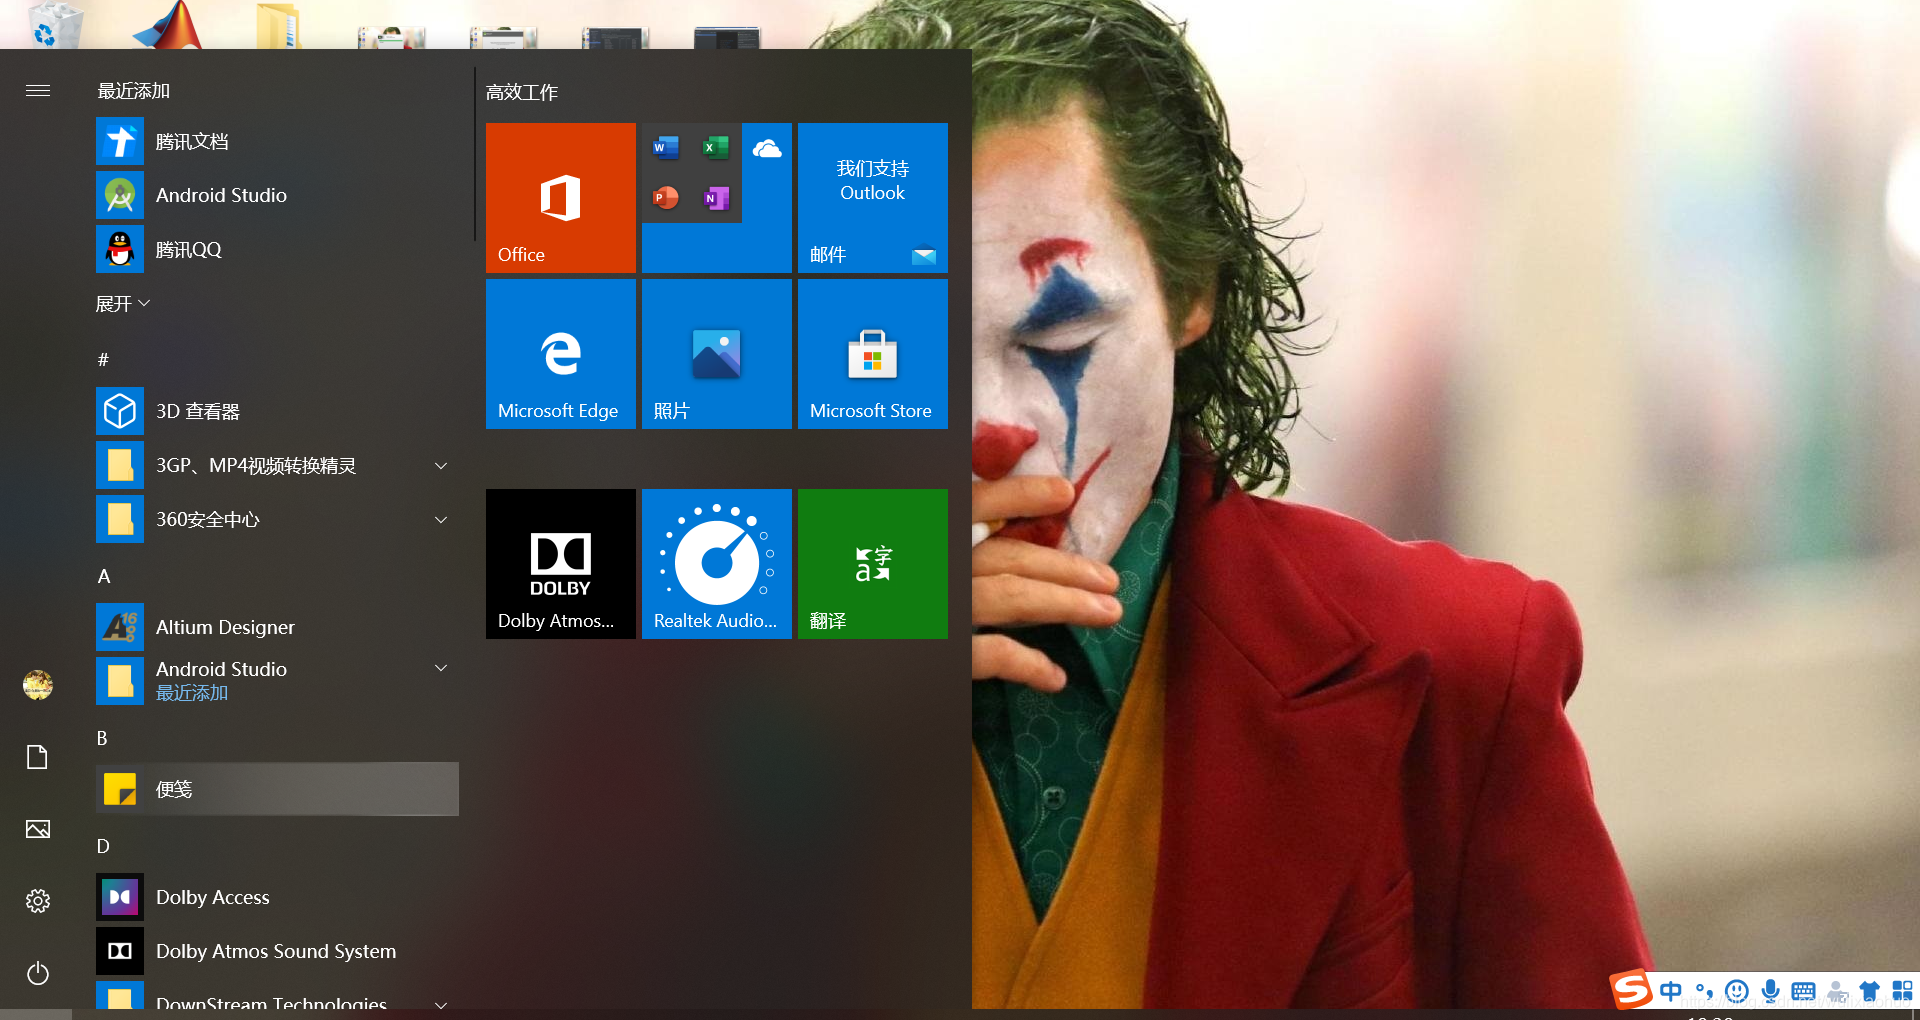Expand the Android Studio folder under A

click(x=441, y=668)
